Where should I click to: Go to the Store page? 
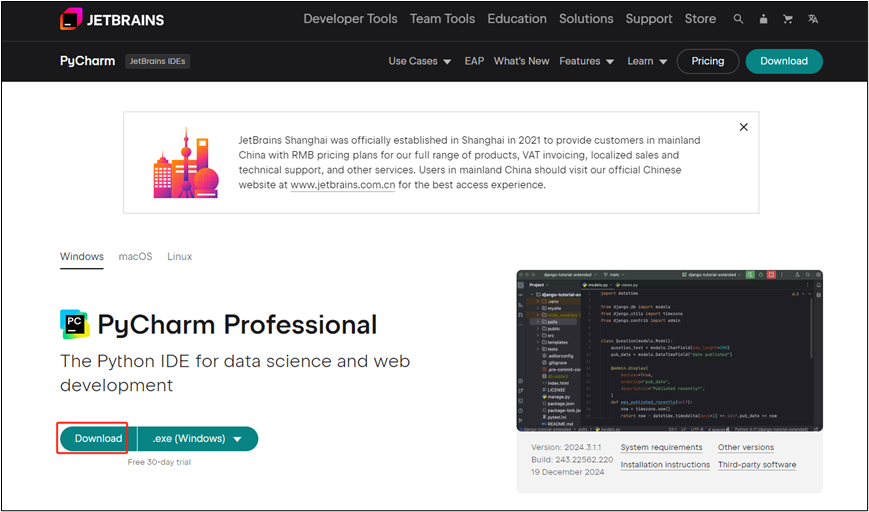tap(701, 19)
